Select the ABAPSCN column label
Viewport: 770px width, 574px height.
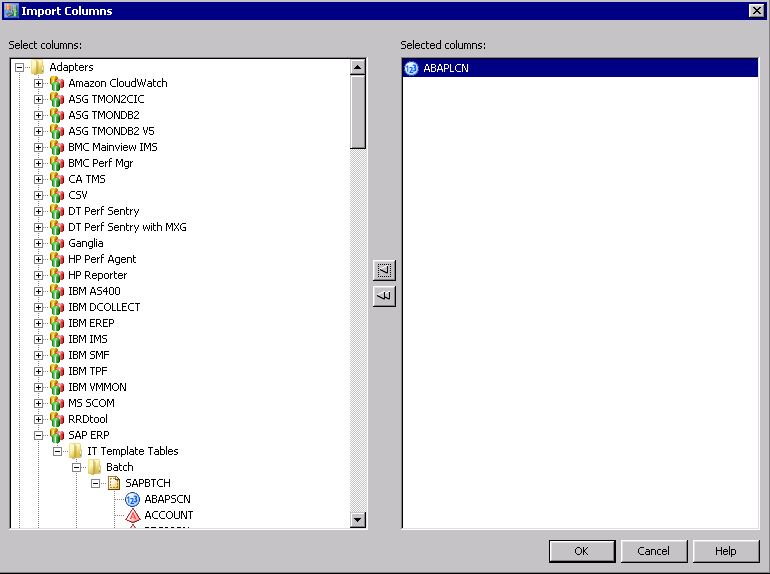pyautogui.click(x=167, y=499)
